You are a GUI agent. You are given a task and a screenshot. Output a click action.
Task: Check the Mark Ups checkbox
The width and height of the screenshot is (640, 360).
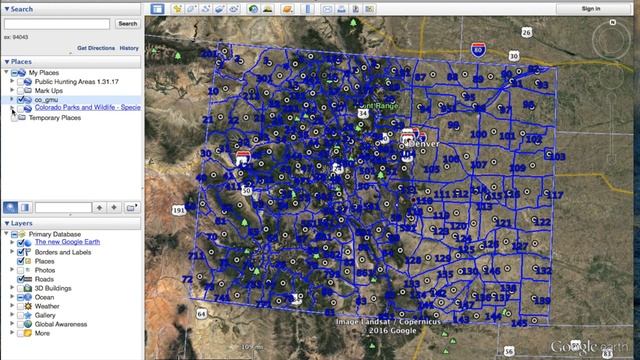coord(20,91)
